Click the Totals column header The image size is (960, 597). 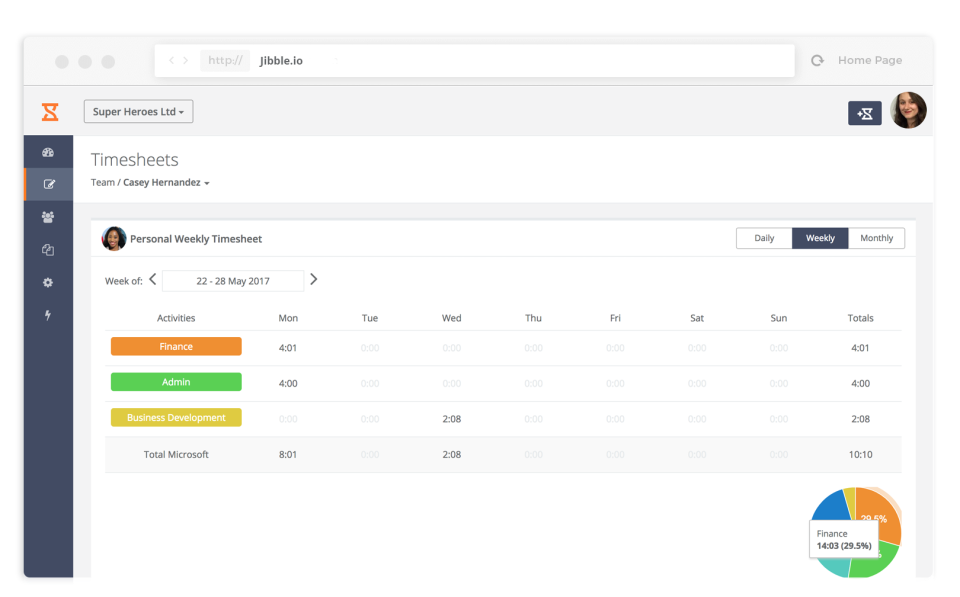click(x=860, y=318)
